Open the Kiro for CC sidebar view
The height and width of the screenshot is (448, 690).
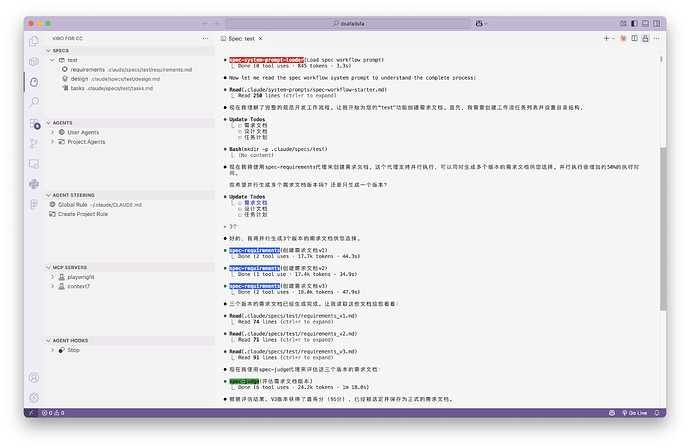[34, 82]
